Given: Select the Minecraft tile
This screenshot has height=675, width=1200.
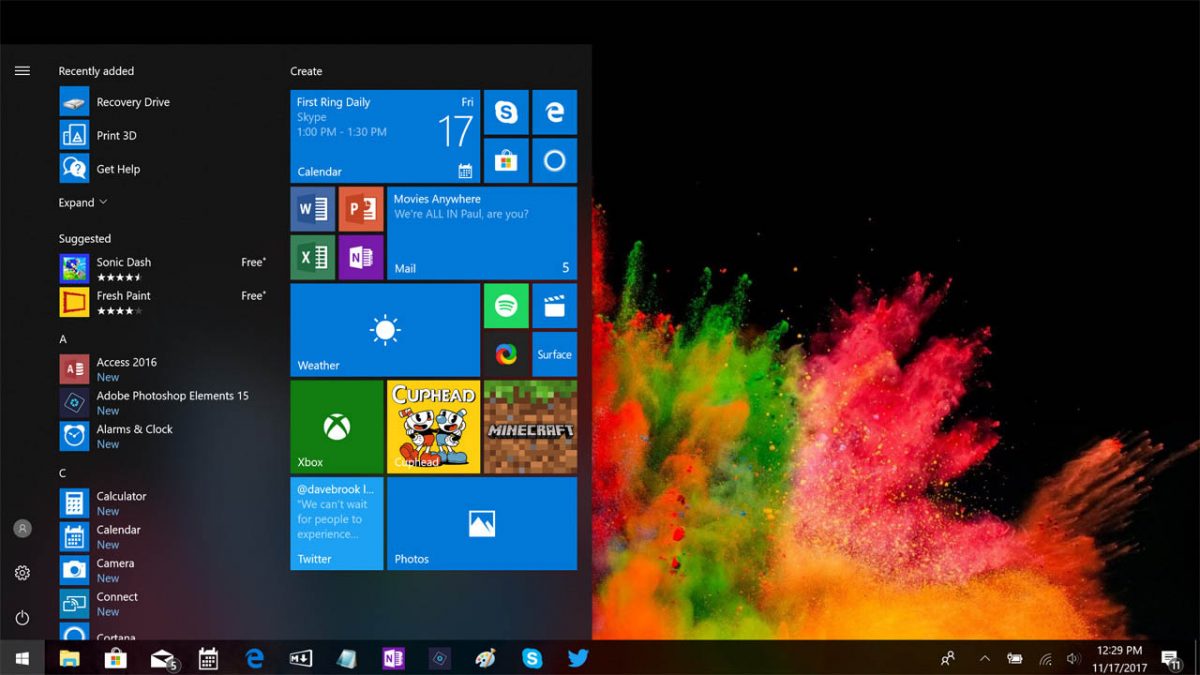Looking at the screenshot, I should coord(530,426).
